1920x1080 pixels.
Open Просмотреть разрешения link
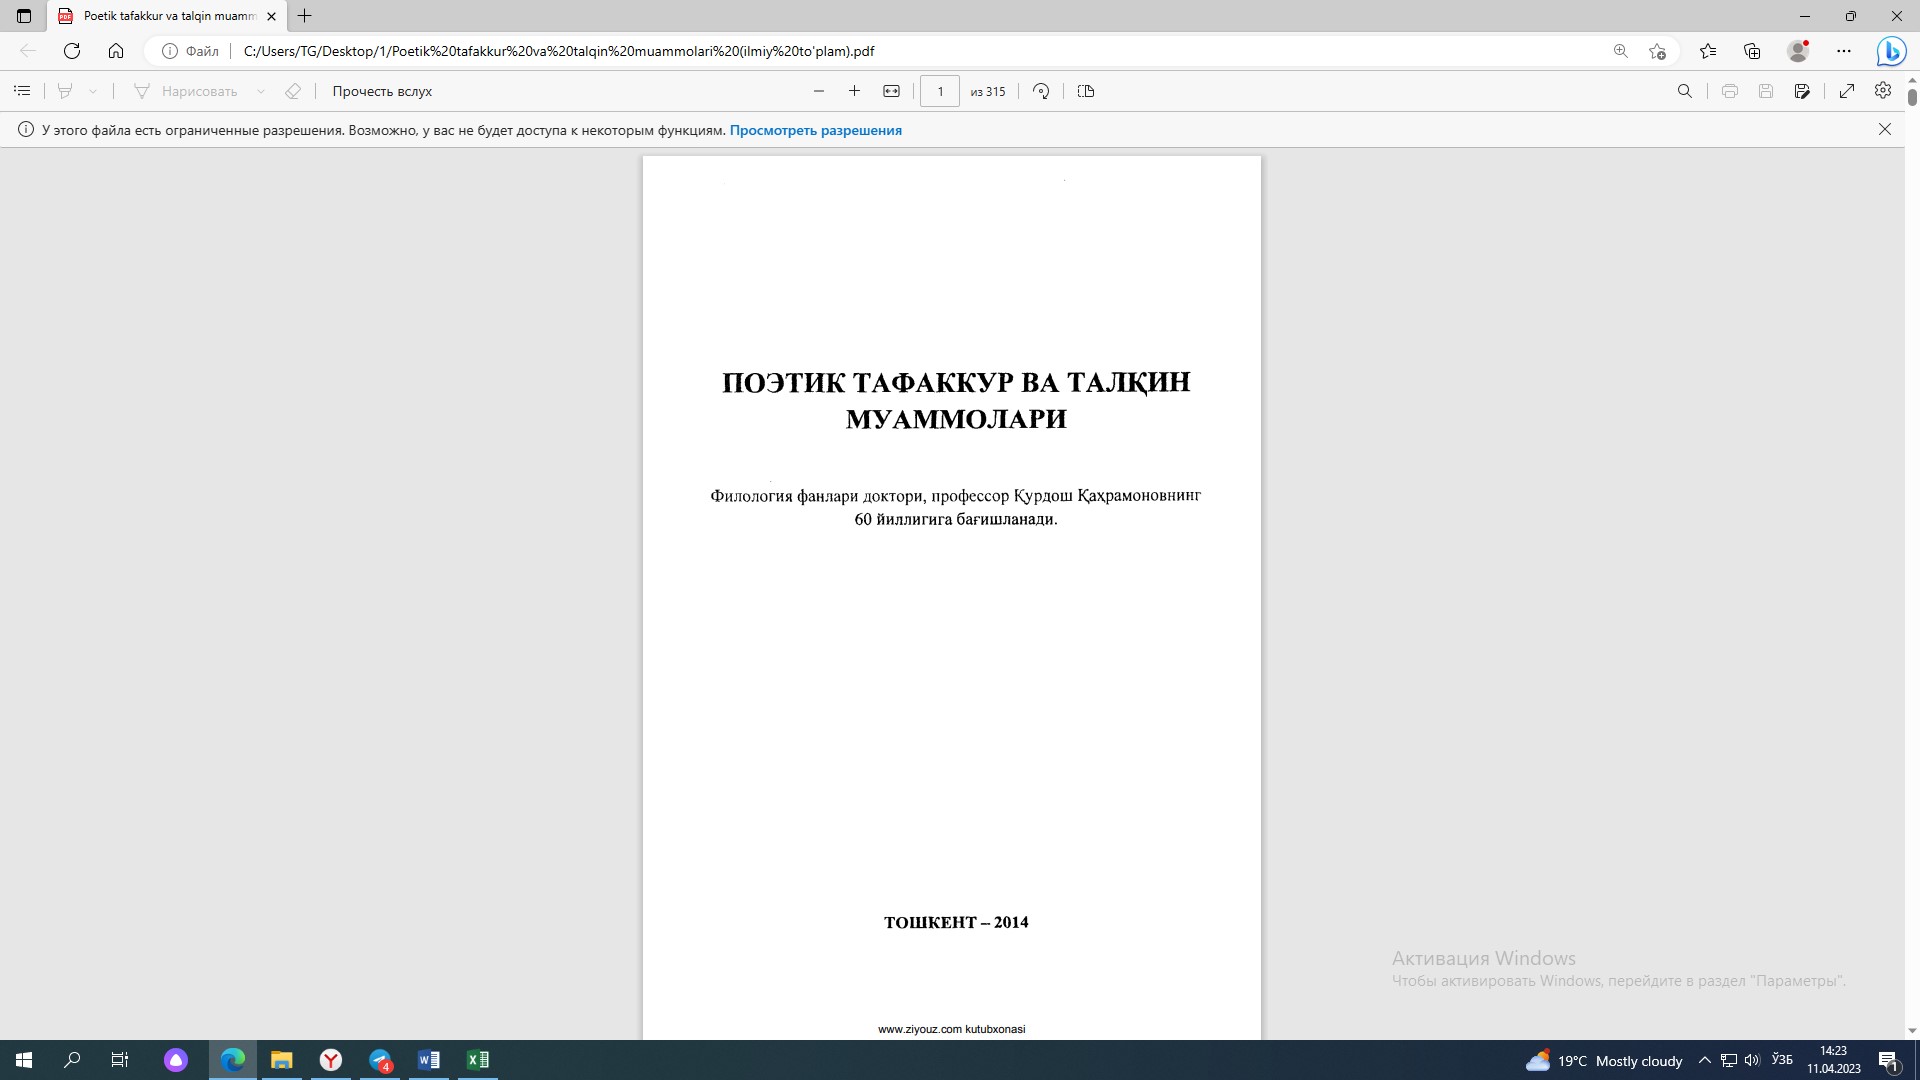[815, 130]
